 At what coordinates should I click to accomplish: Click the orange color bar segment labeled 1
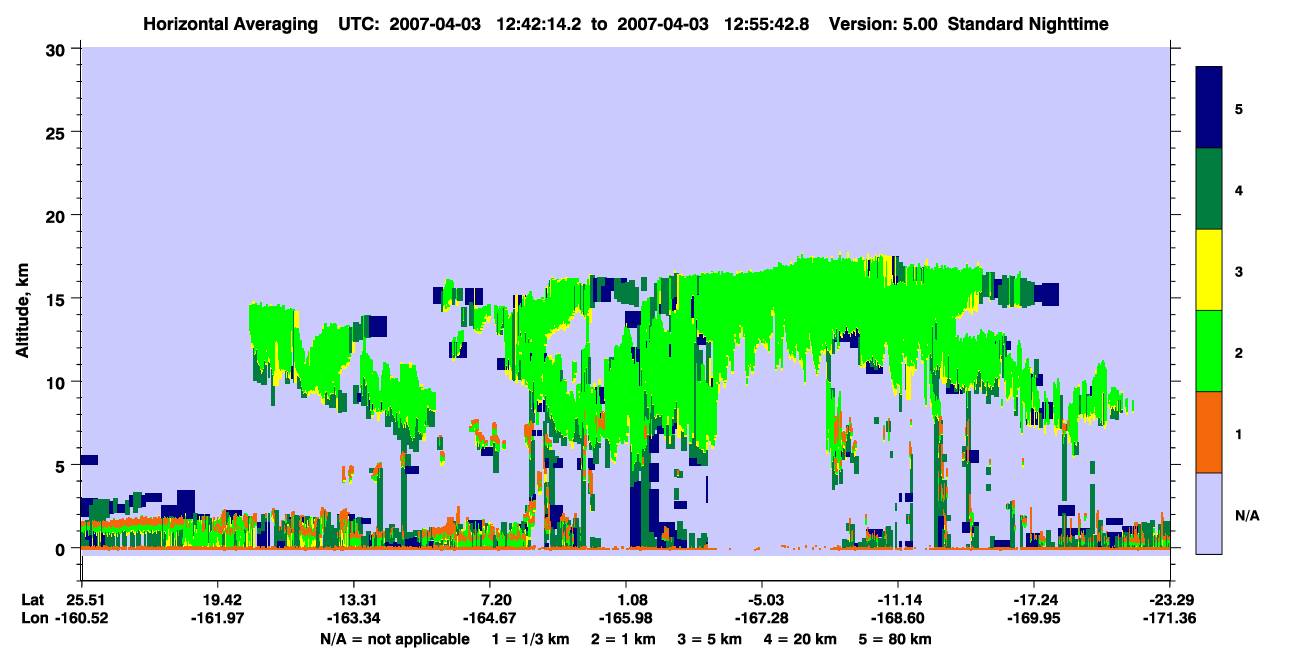pyautogui.click(x=1209, y=432)
